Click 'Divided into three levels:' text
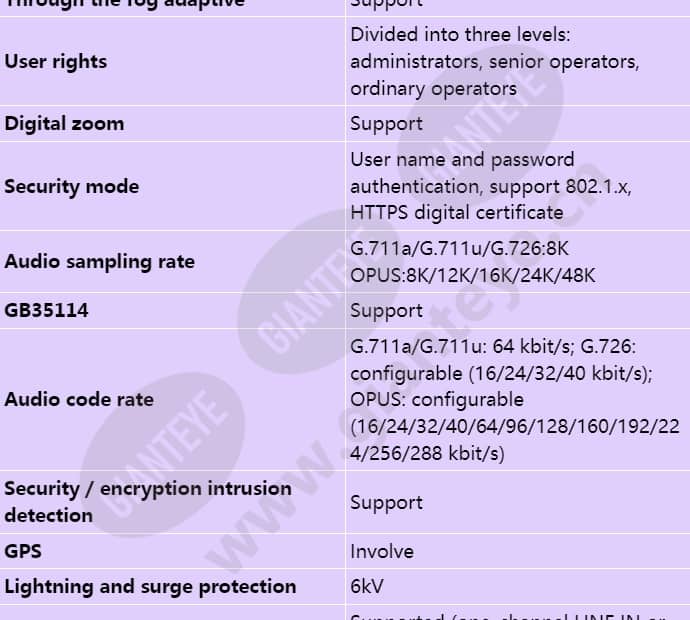Screen dimensions: 690x620 point(460,35)
